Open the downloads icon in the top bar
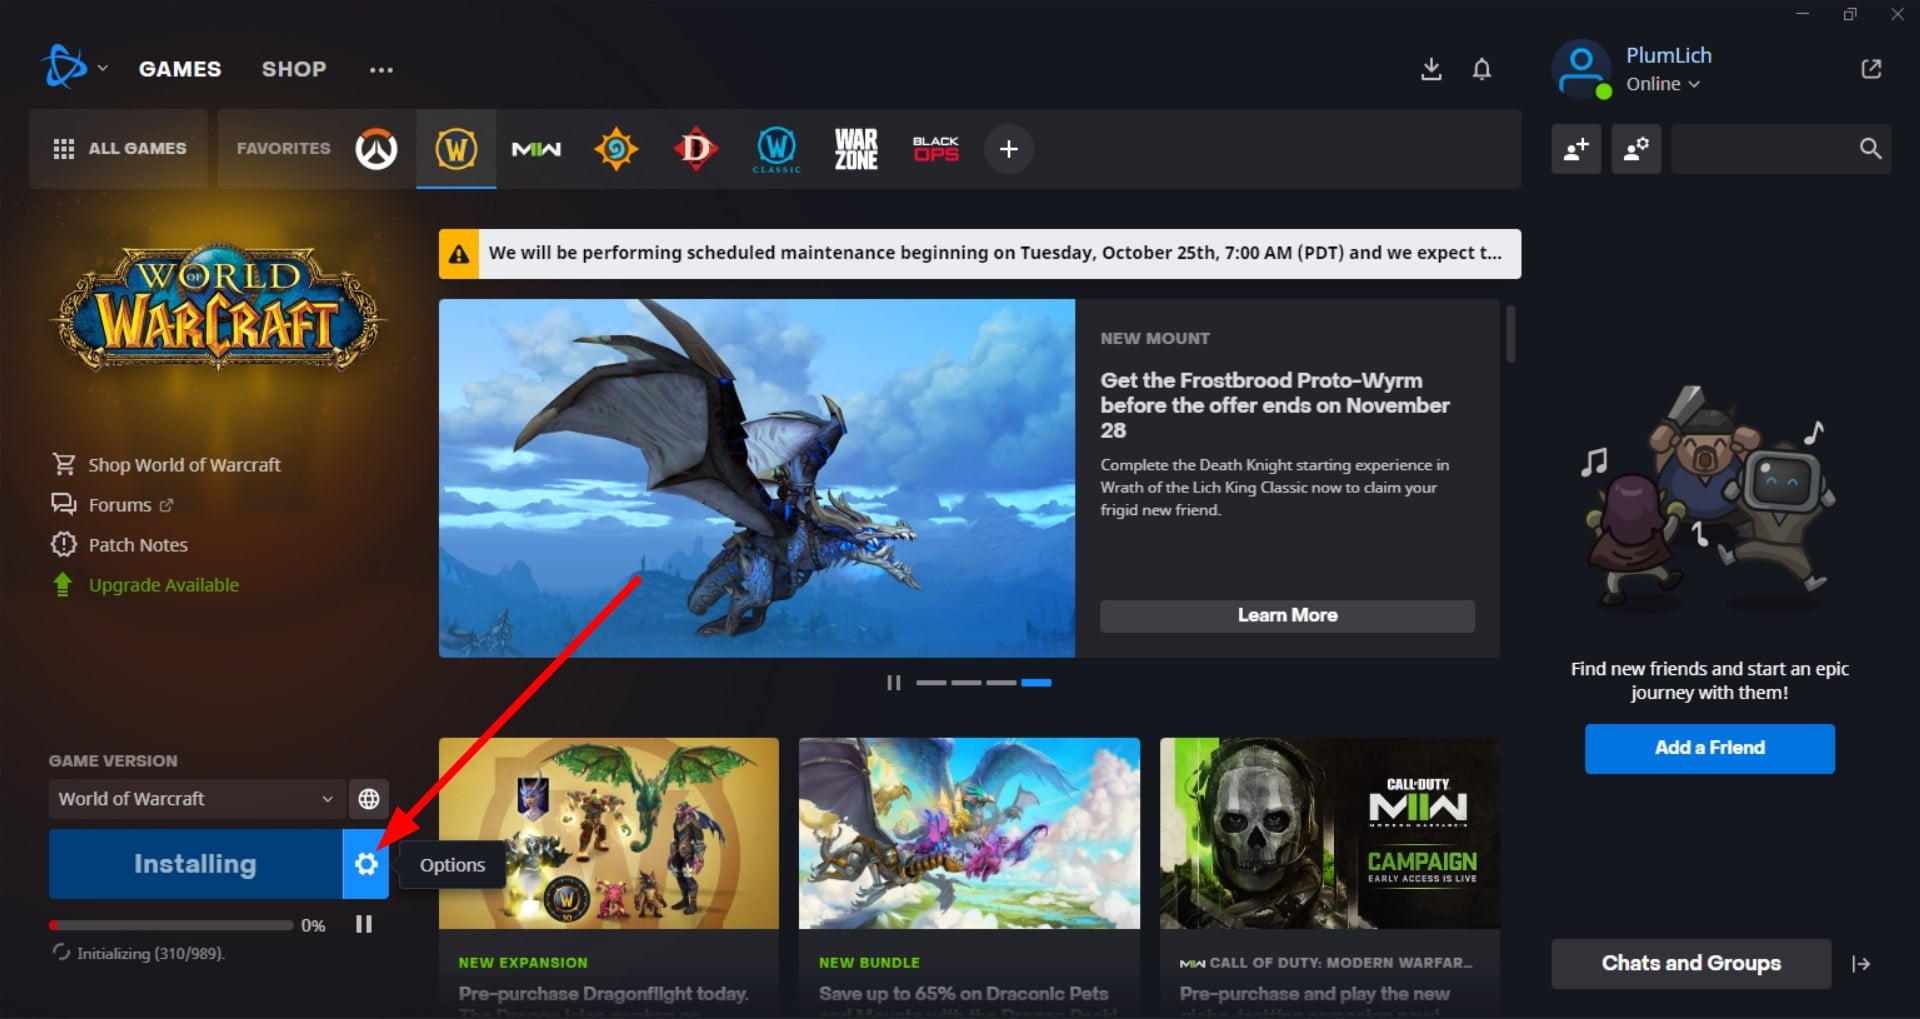 1431,69
